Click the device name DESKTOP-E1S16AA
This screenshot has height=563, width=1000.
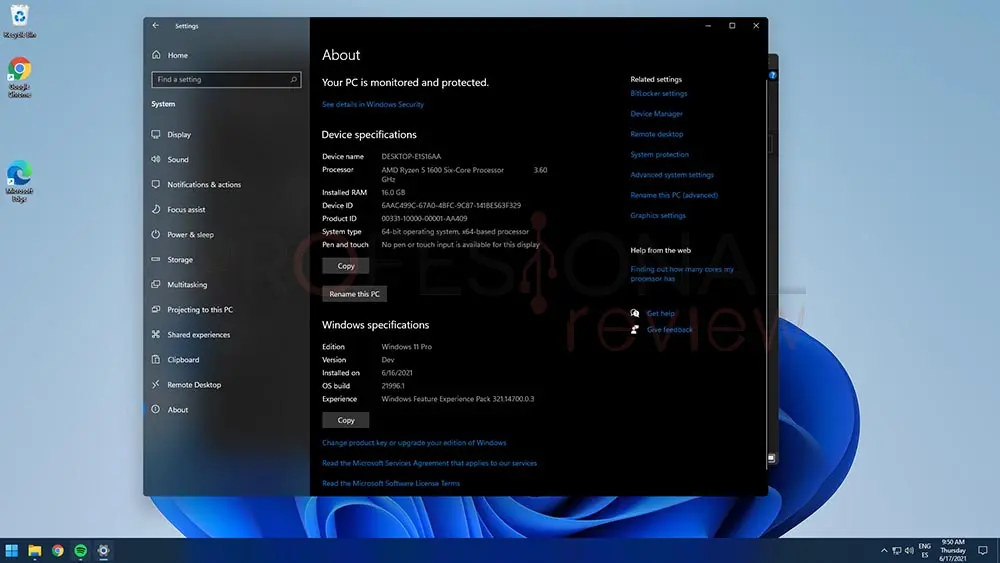(411, 156)
